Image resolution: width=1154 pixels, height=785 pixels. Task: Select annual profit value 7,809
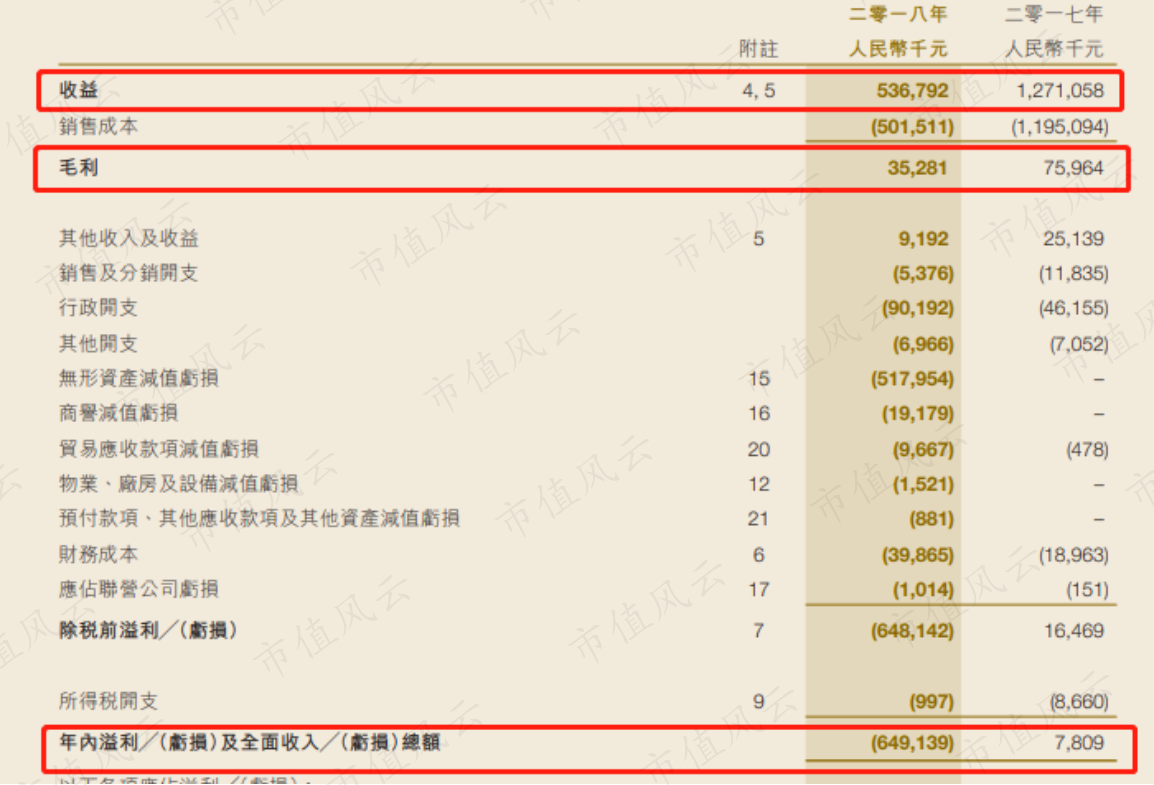coord(1079,742)
